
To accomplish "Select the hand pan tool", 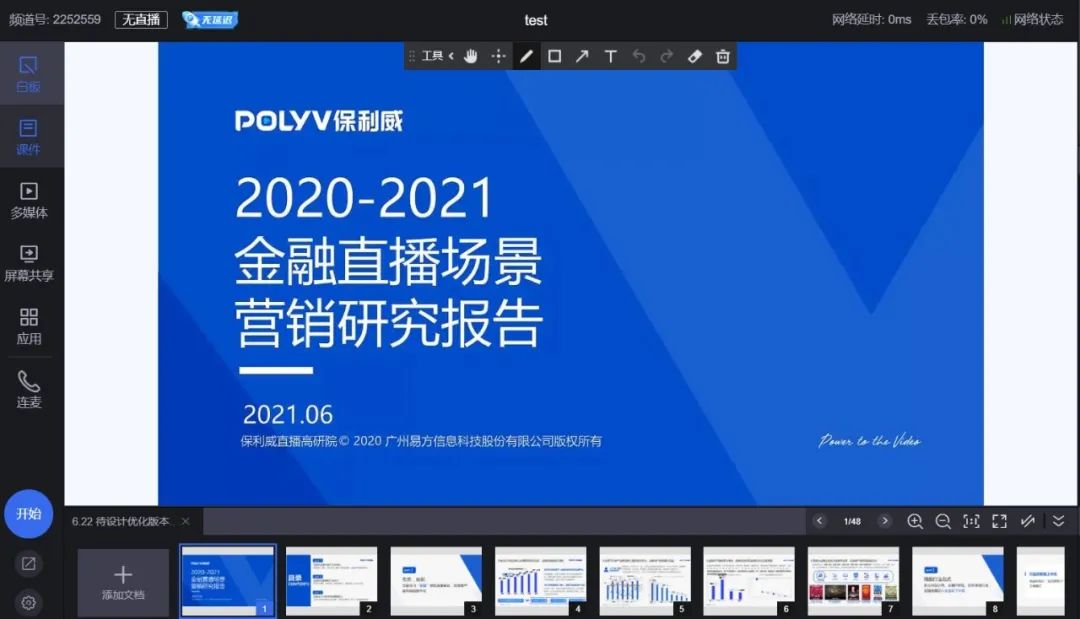I will pos(470,56).
